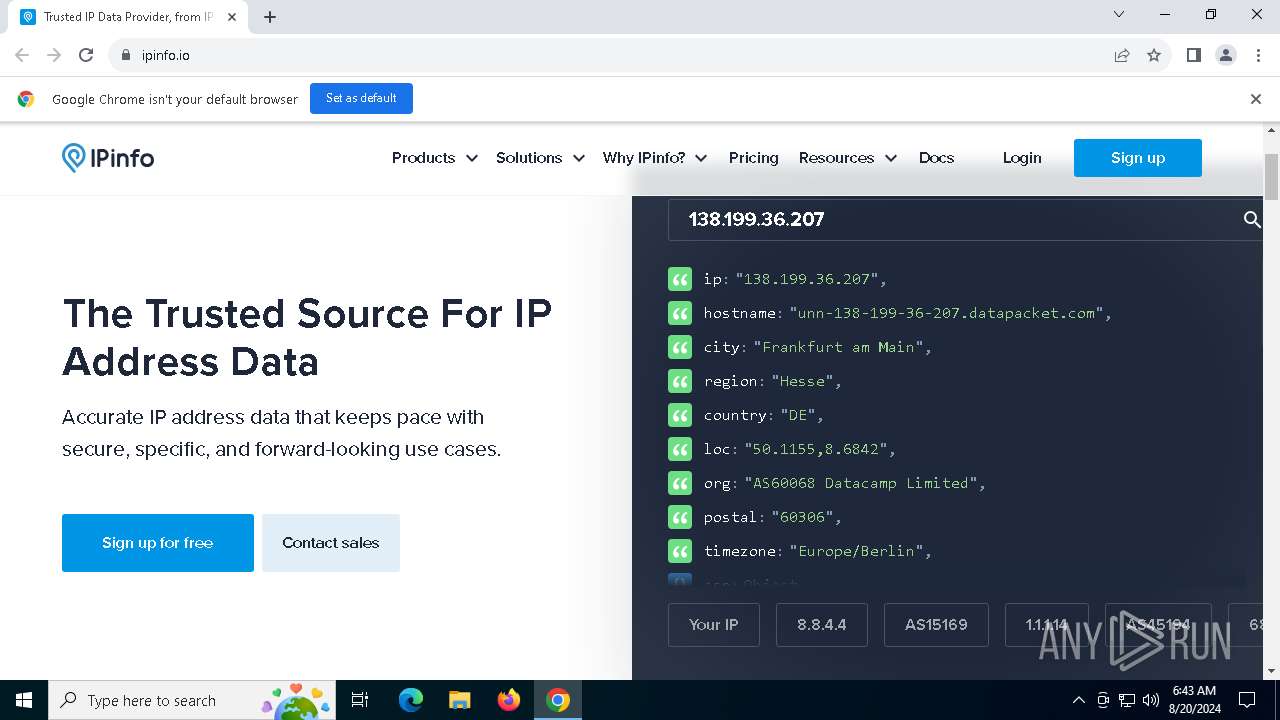The height and width of the screenshot is (720, 1280).
Task: Open the Pricing page
Action: point(753,158)
